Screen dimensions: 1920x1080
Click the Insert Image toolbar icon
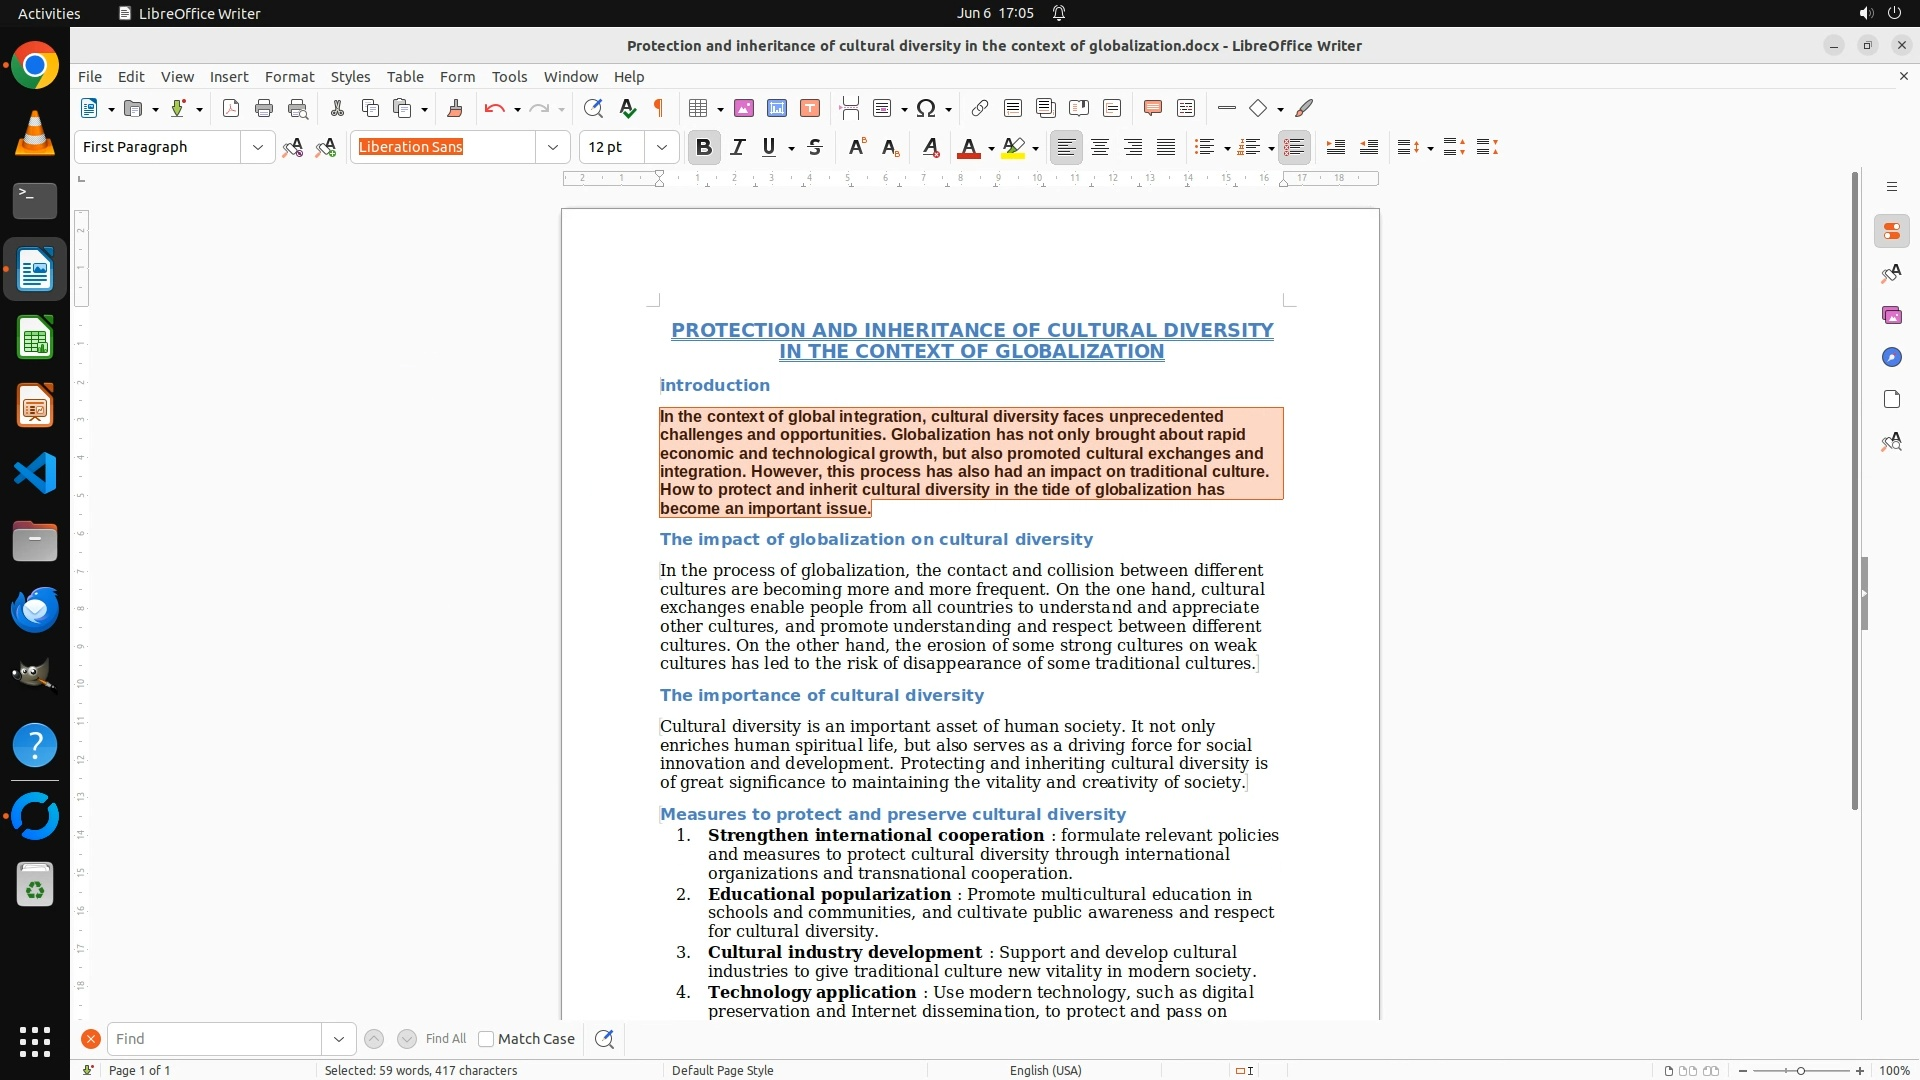744,108
